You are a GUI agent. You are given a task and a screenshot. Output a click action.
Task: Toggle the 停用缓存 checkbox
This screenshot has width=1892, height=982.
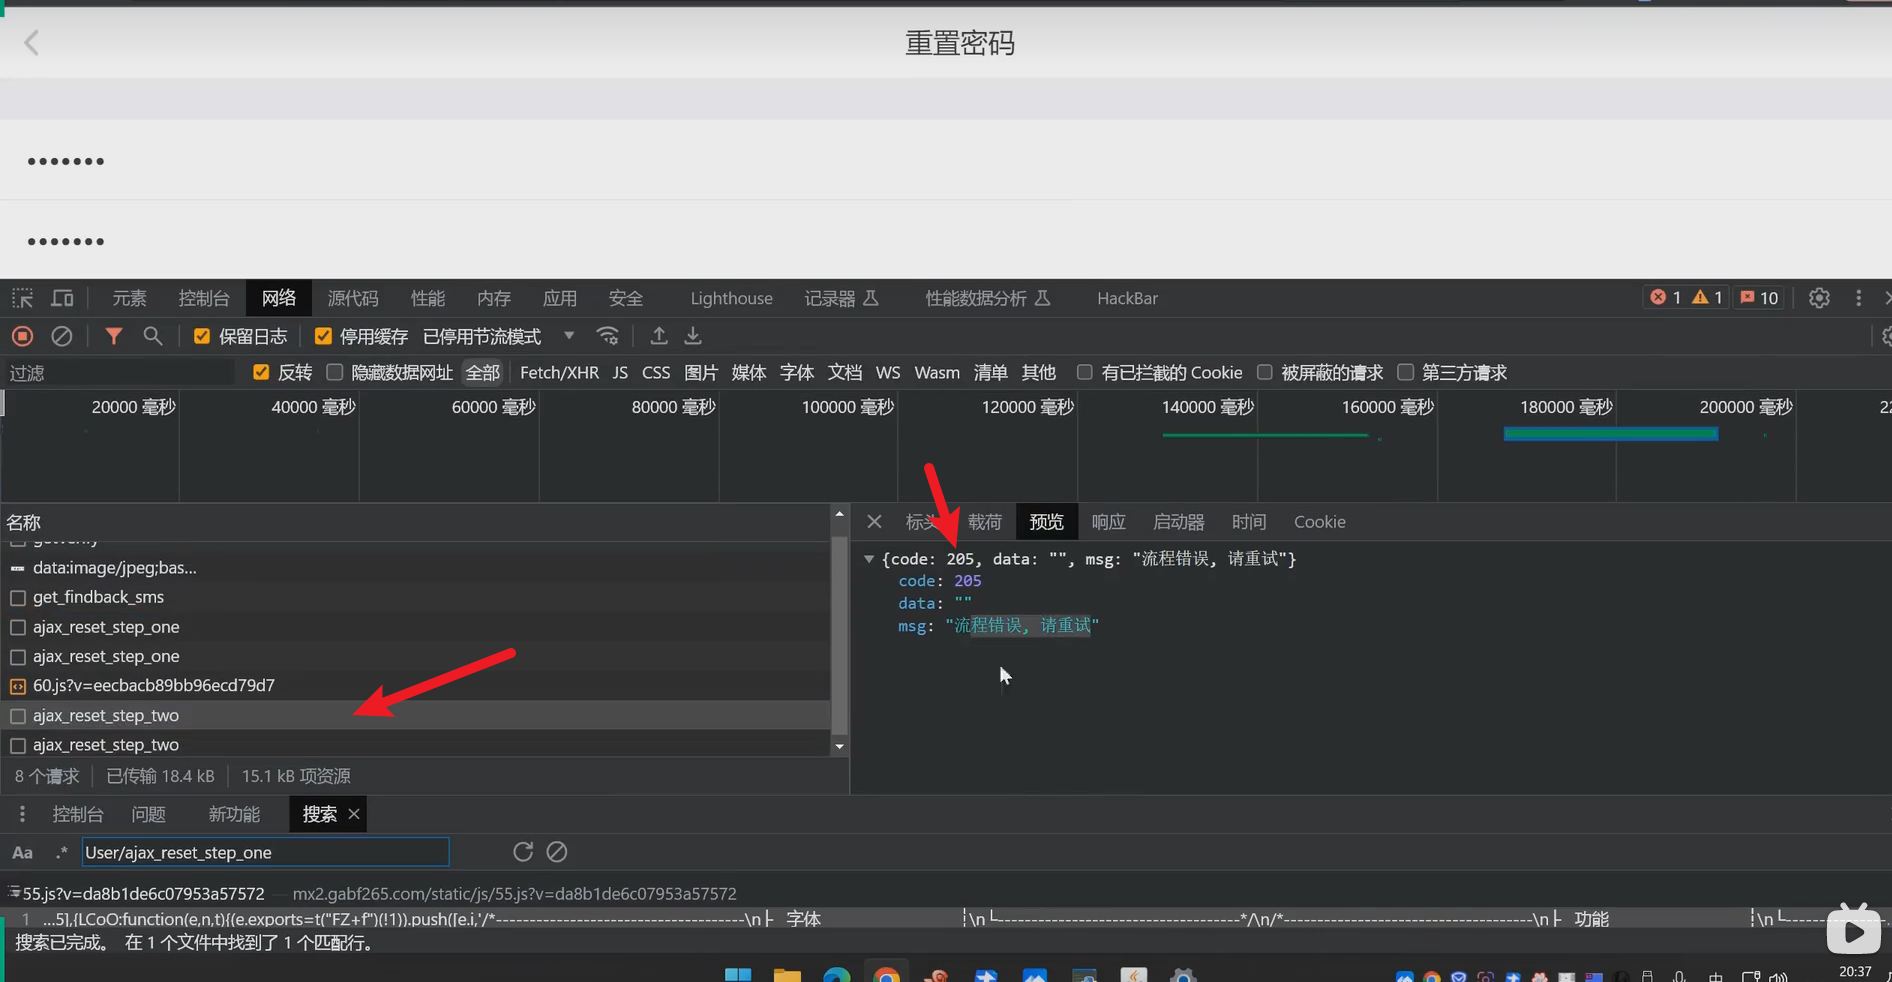[323, 337]
